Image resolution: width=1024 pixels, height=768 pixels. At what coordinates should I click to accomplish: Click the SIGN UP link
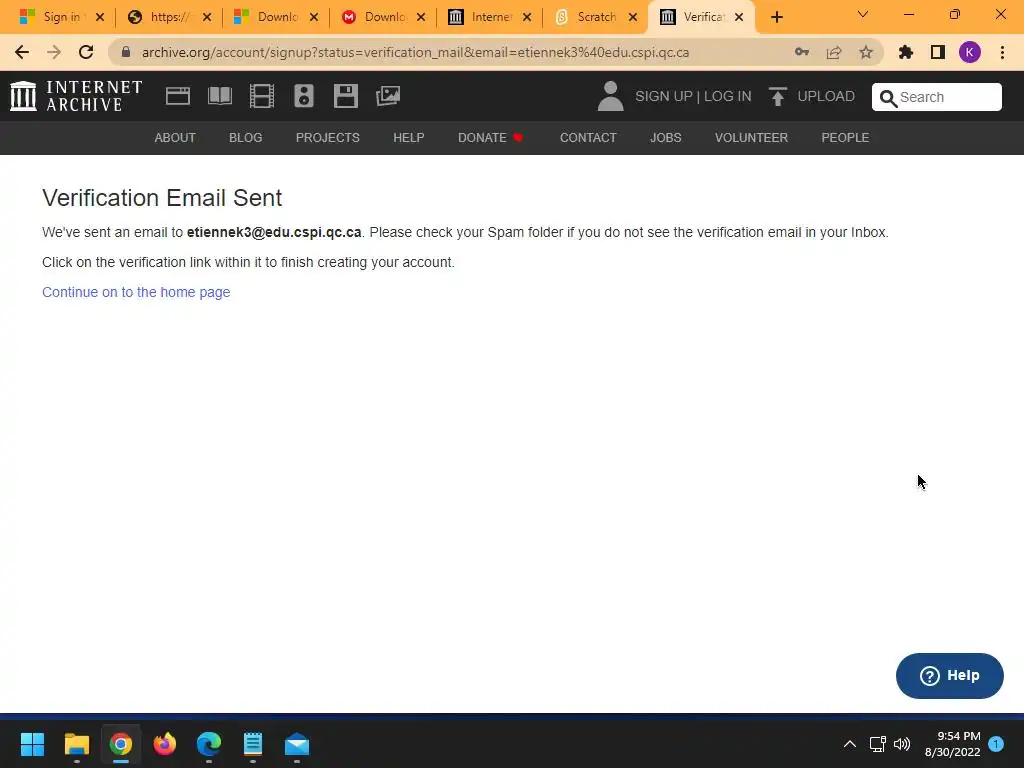pos(664,96)
